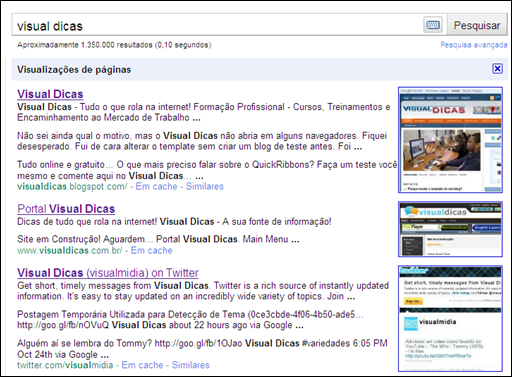Open Em cache for visualdicas.blogspot.com
Viewport: 512px width, 377px height.
(156, 186)
